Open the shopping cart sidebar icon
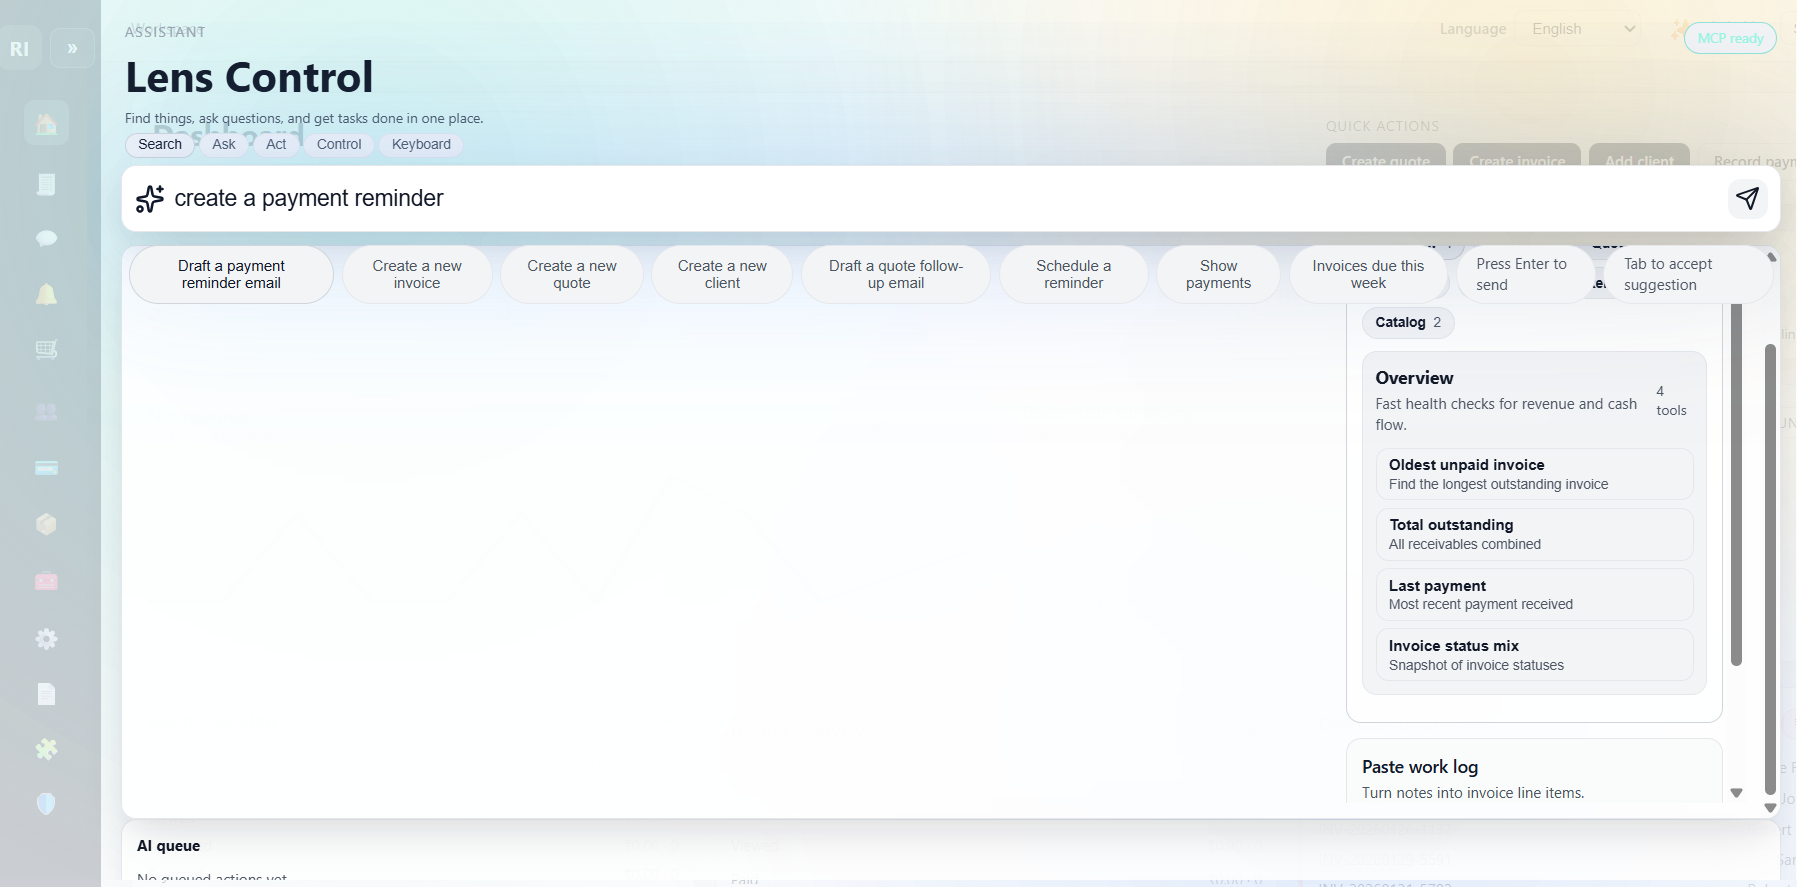 click(46, 350)
